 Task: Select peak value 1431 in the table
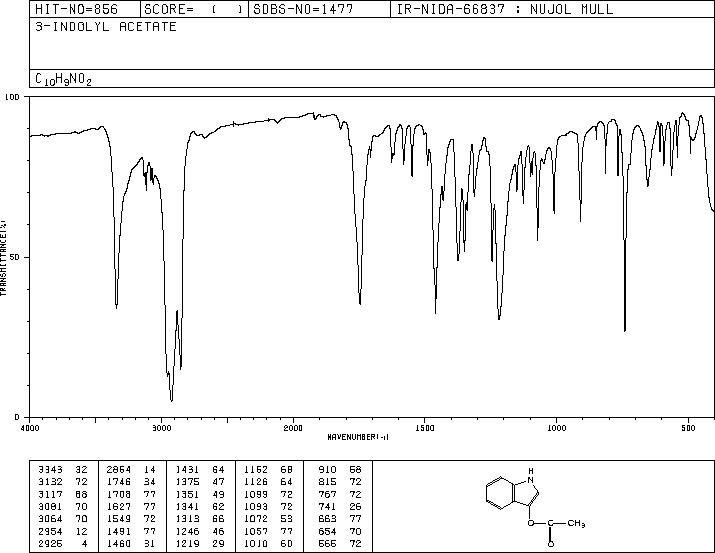(187, 470)
